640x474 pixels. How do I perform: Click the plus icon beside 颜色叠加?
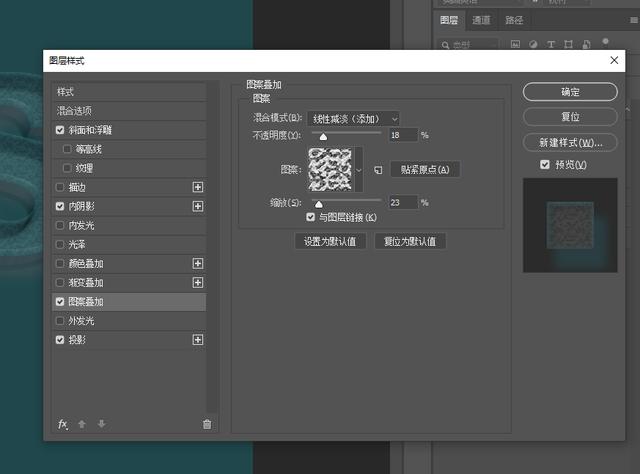(x=197, y=264)
